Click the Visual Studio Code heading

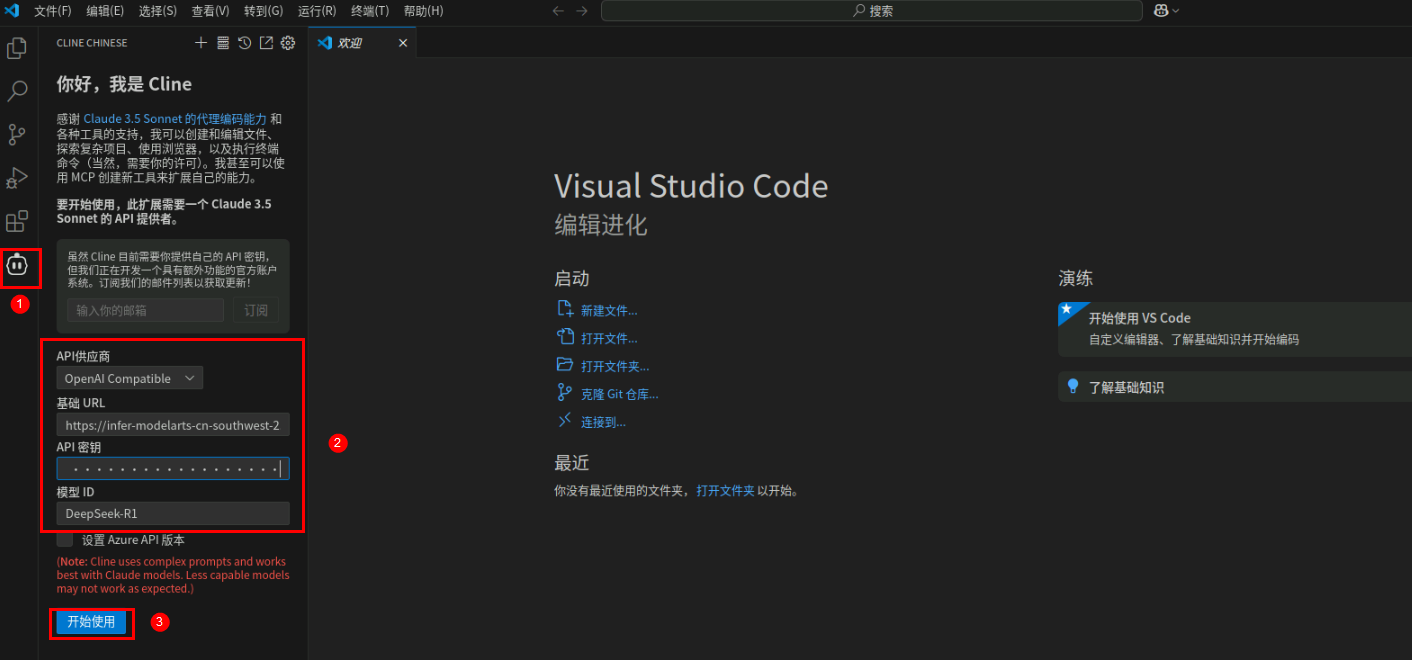(691, 186)
